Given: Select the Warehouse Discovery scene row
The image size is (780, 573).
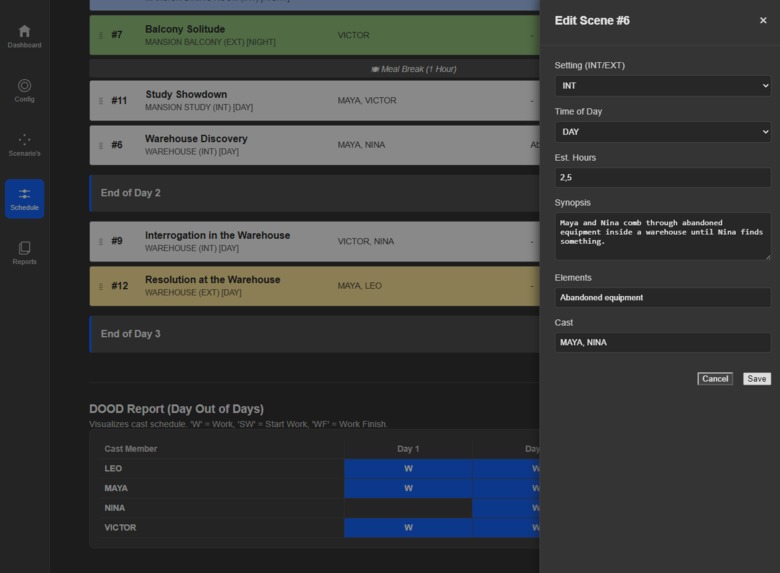Looking at the screenshot, I should [314, 145].
